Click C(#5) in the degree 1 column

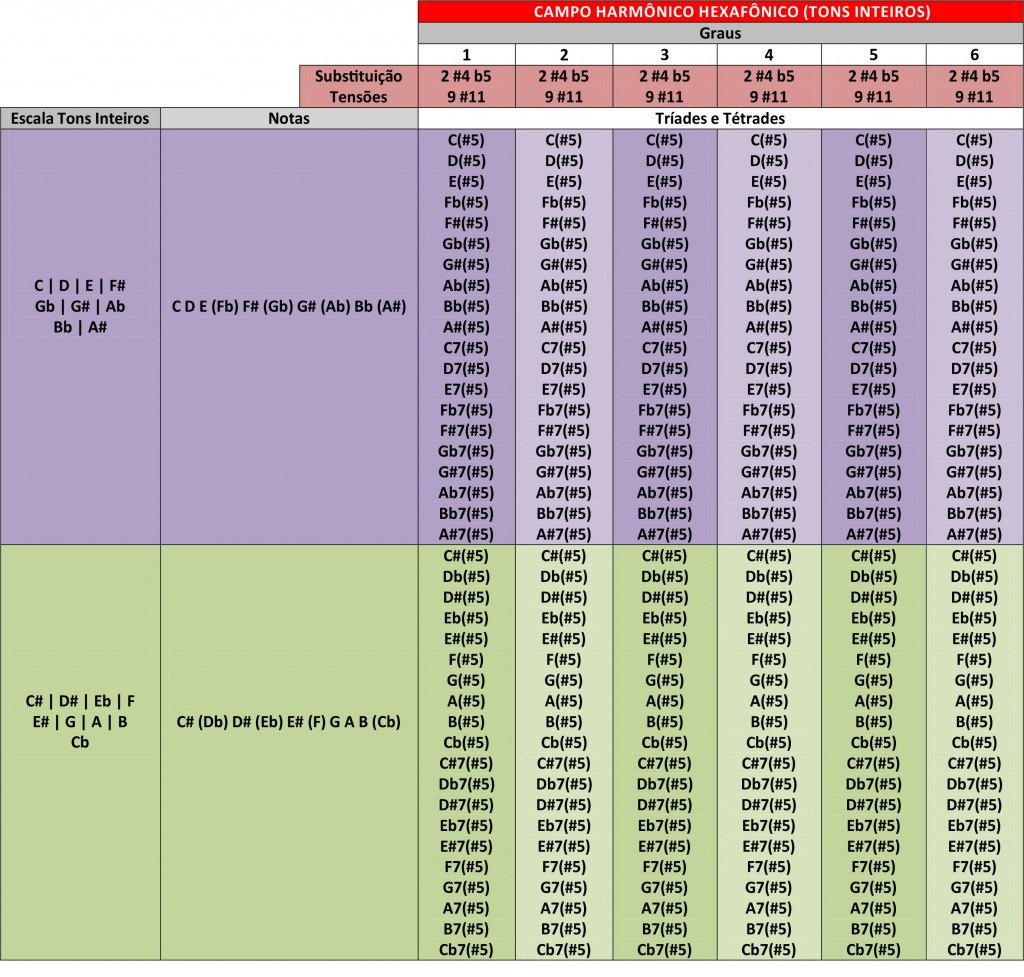(x=466, y=140)
